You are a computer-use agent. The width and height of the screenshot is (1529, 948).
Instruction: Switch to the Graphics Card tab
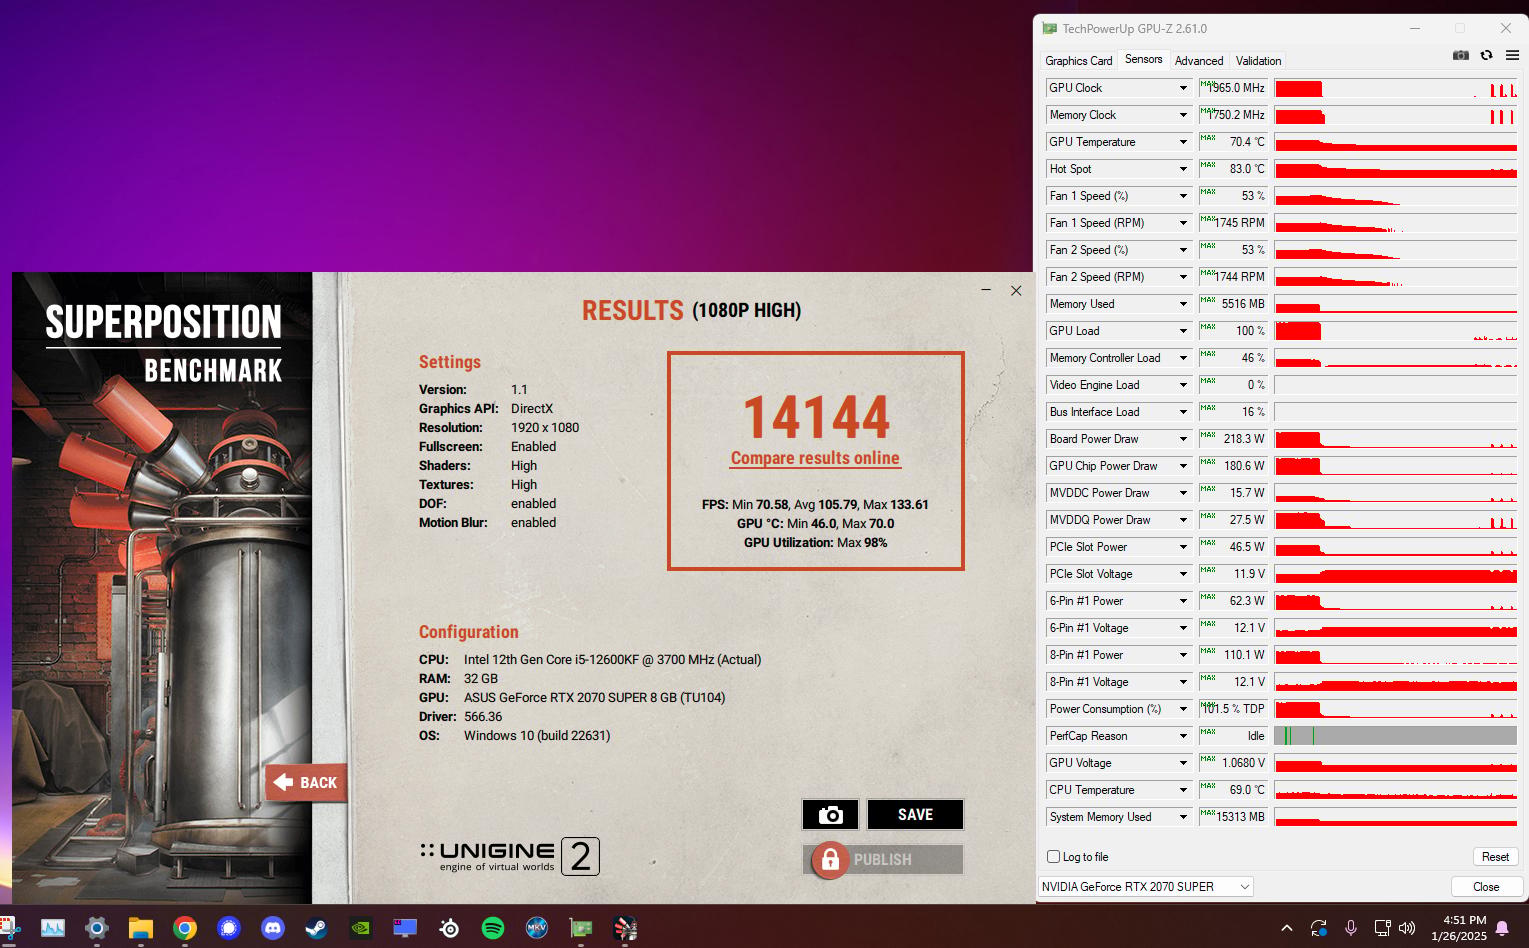tap(1079, 61)
